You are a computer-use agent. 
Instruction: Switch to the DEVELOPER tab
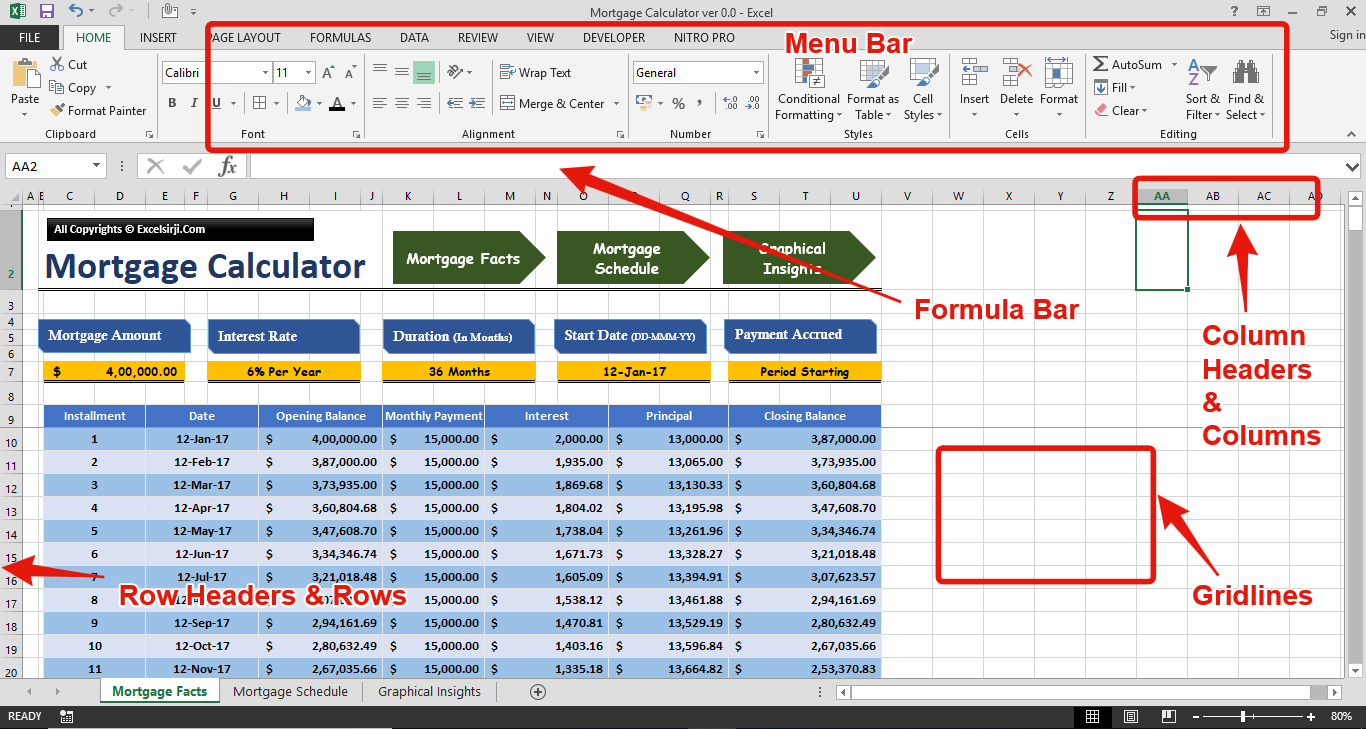(x=614, y=37)
